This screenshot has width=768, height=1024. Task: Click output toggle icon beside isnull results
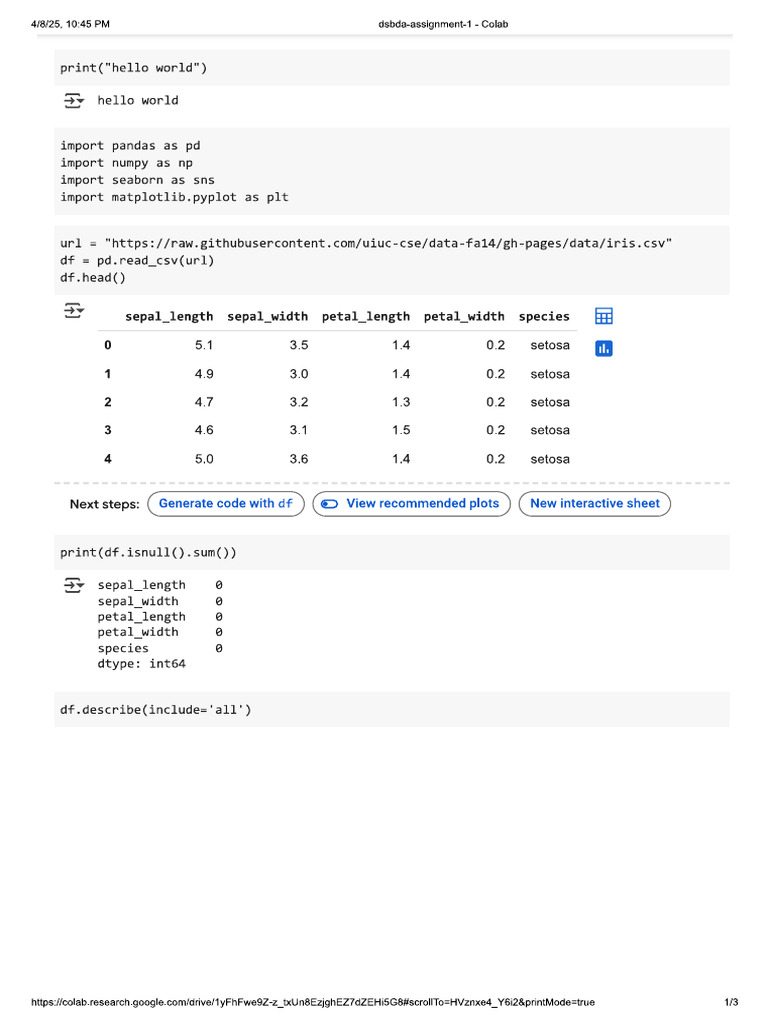click(74, 585)
